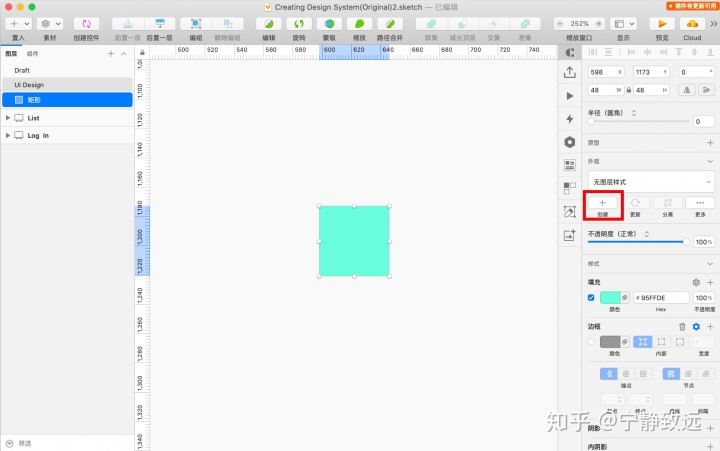Click the 差集 difference icon
Image resolution: width=720 pixels, height=451 pixels.
coord(525,24)
